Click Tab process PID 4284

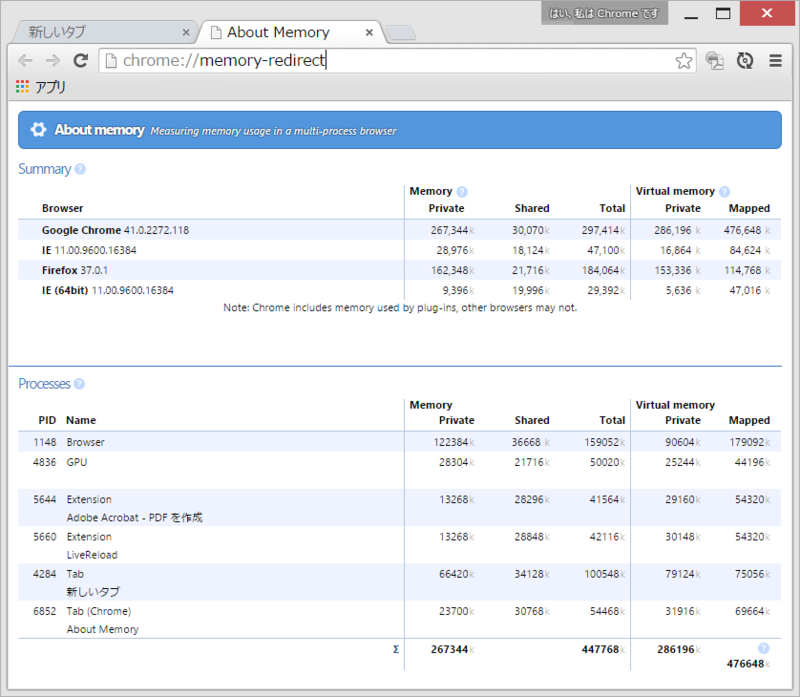(44, 574)
